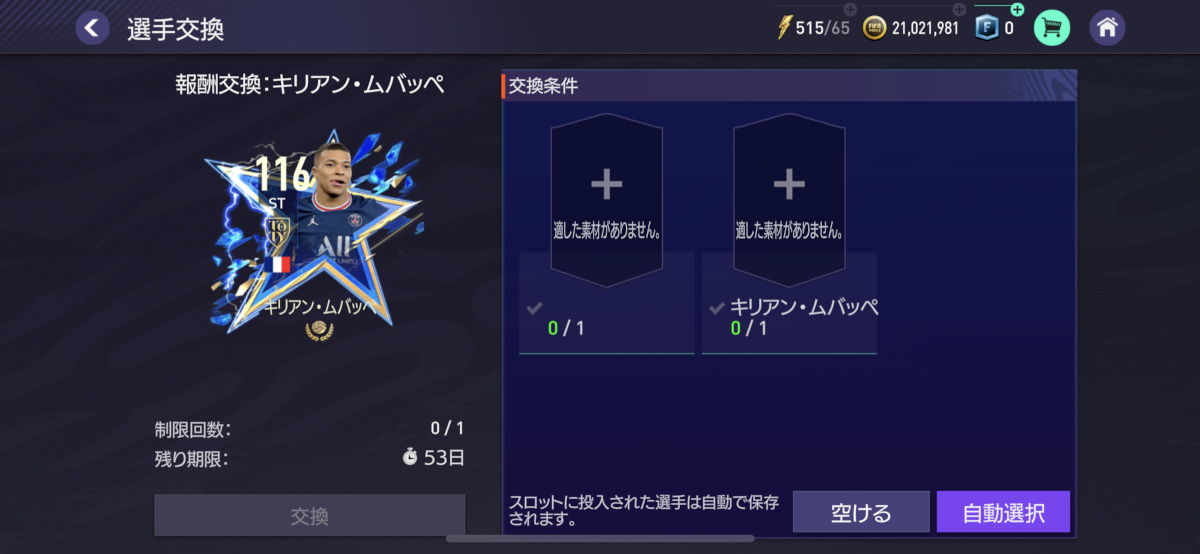Click the 自動選択 auto-select button
1200x554 pixels.
[1003, 512]
